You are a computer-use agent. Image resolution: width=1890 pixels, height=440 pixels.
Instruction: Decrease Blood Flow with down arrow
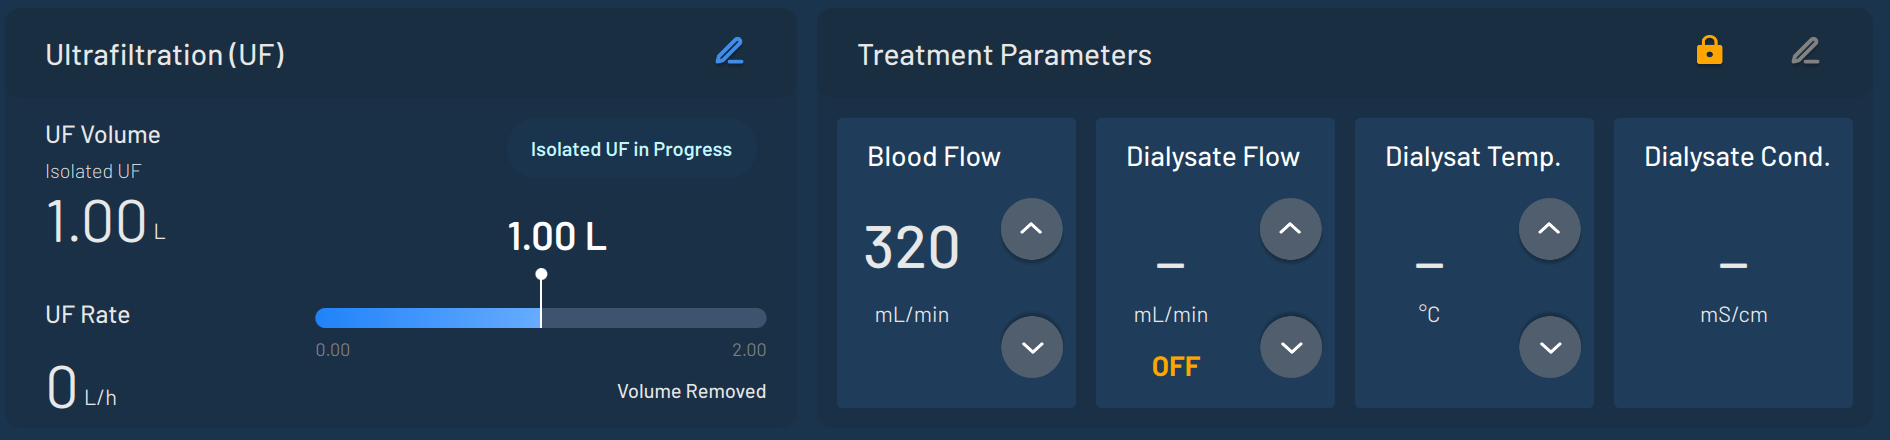(x=1031, y=347)
